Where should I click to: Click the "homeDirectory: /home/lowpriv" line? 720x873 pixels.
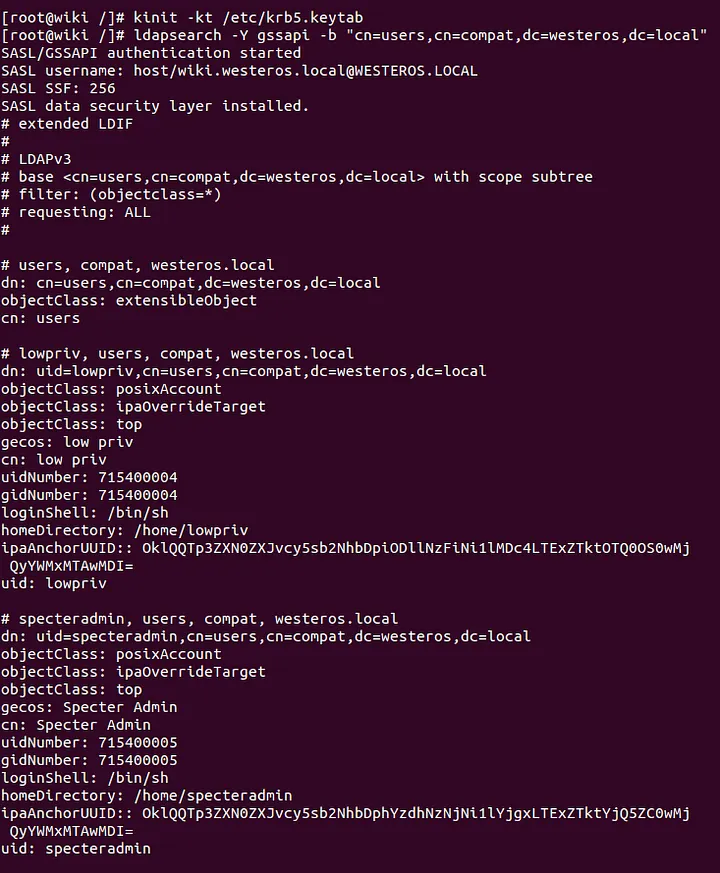pos(125,530)
